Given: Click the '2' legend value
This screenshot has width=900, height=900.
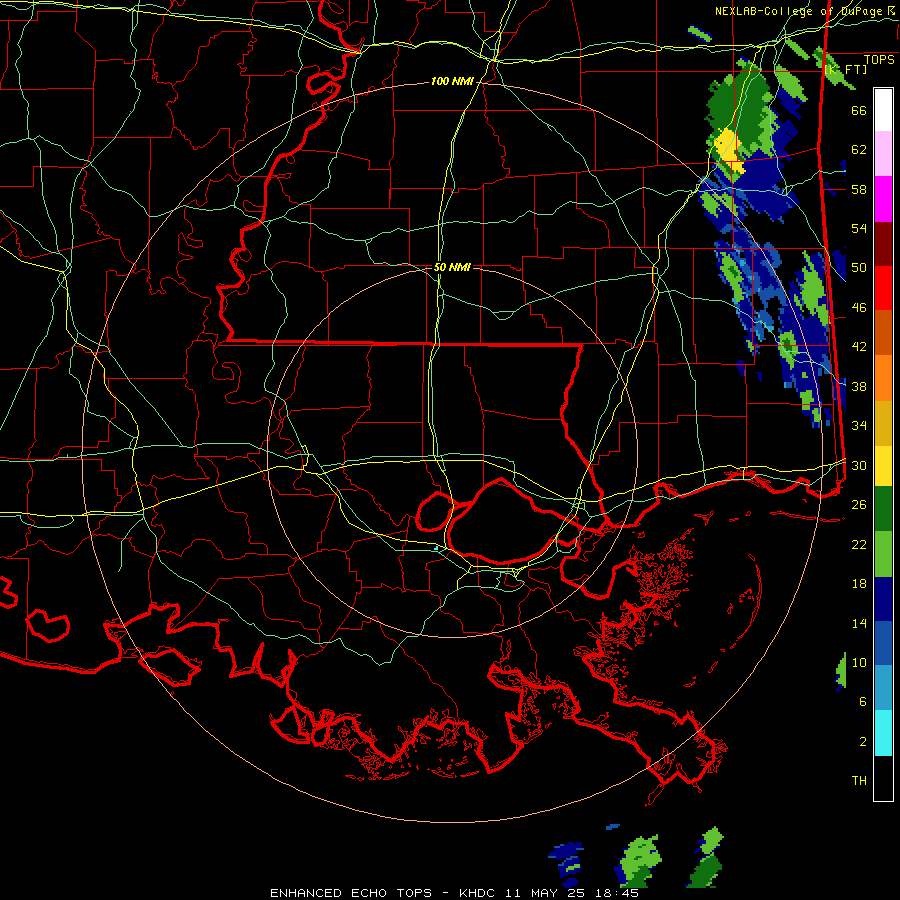Looking at the screenshot, I should (x=863, y=742).
